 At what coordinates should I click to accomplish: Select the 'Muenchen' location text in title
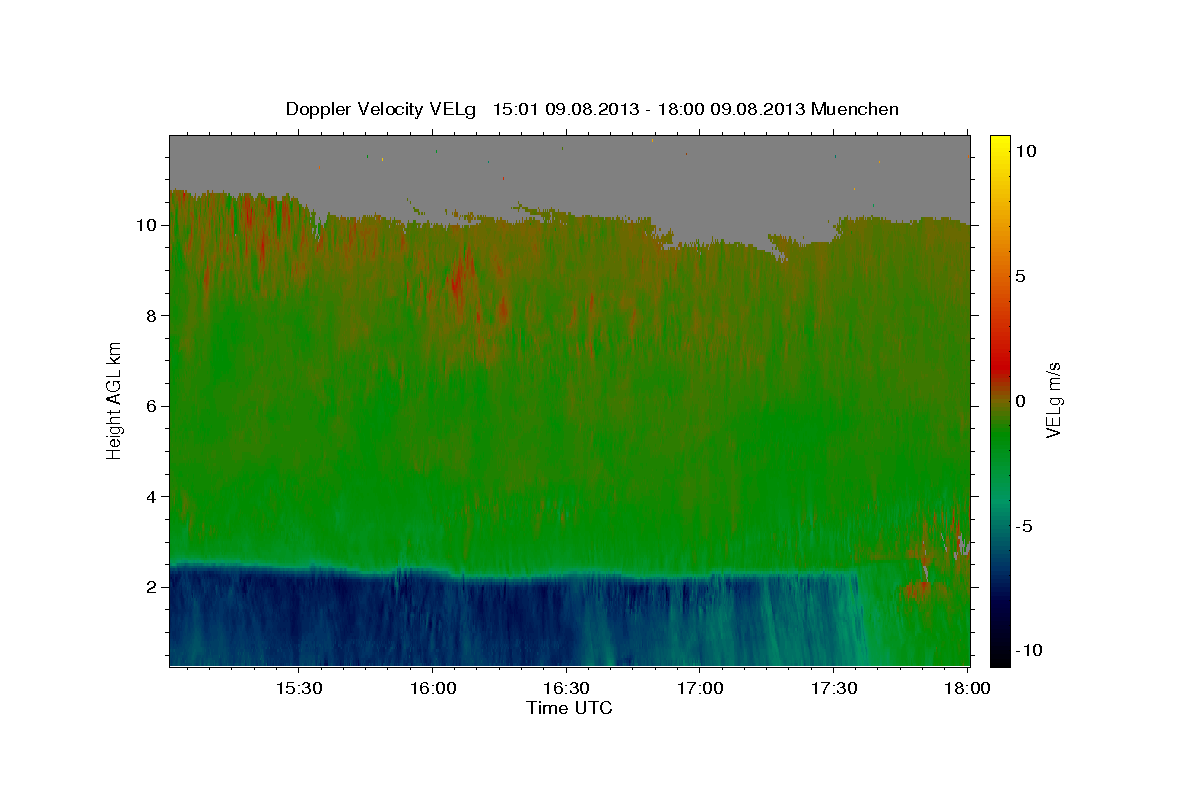pos(855,109)
